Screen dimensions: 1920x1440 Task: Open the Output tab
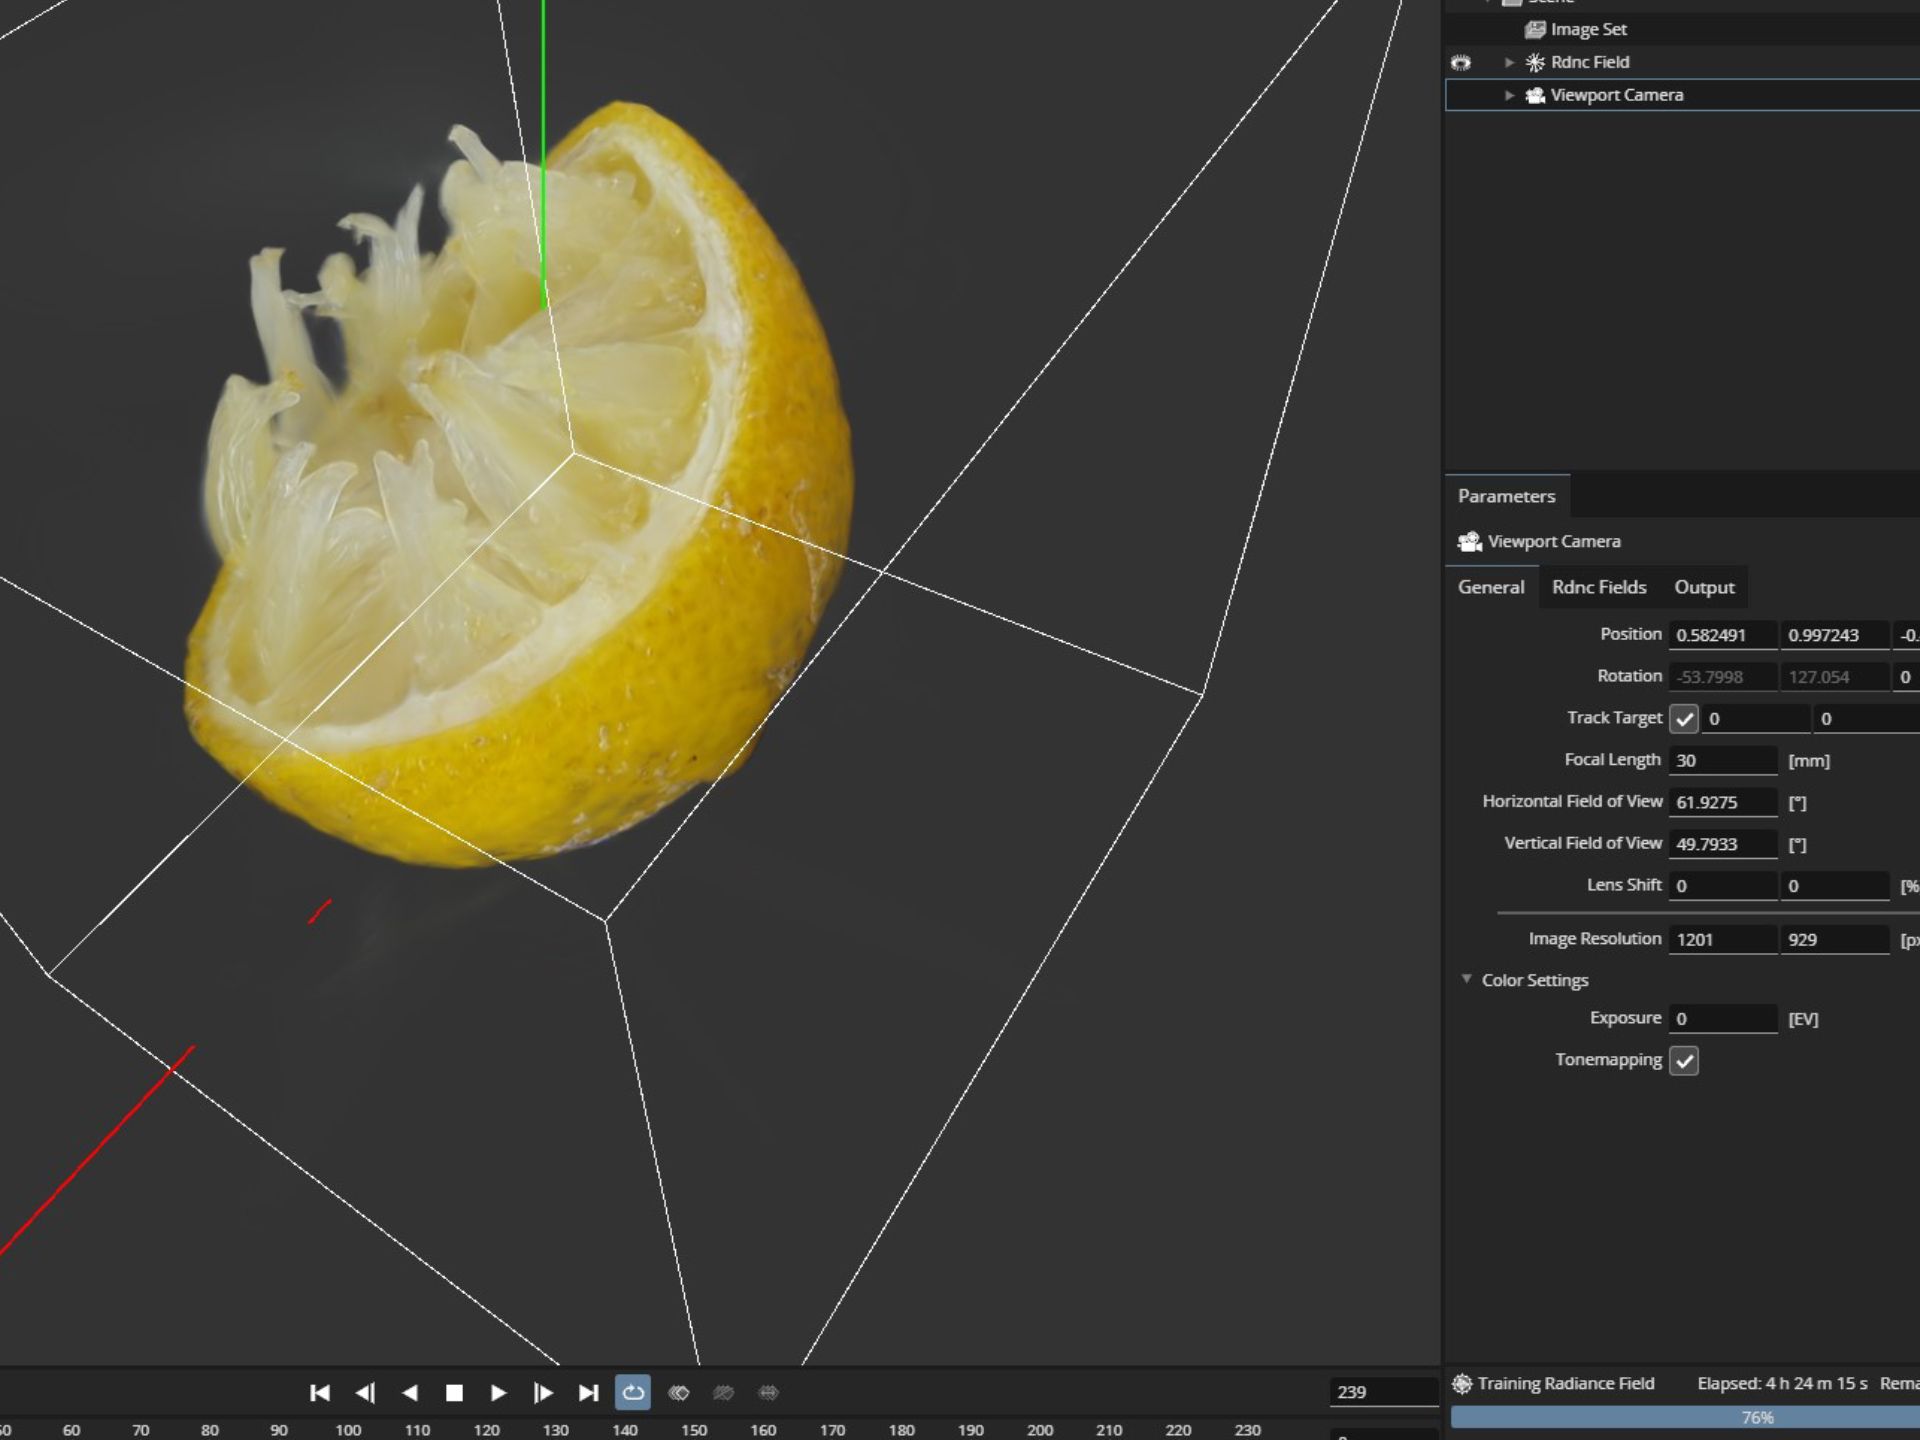[x=1704, y=587]
